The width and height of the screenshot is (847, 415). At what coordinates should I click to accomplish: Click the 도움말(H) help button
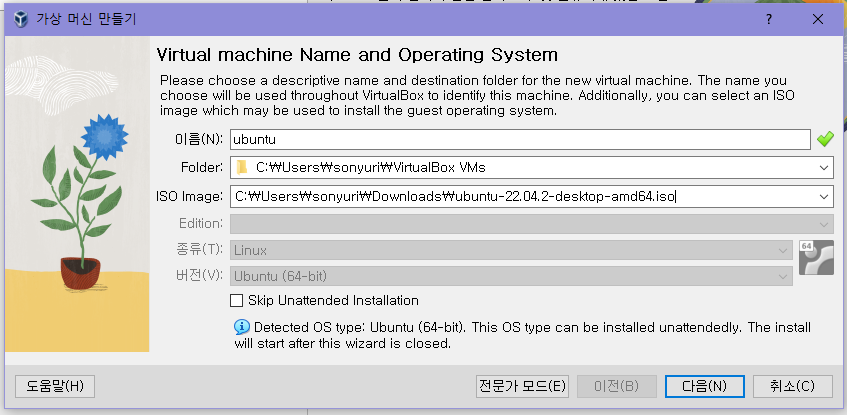click(x=55, y=386)
